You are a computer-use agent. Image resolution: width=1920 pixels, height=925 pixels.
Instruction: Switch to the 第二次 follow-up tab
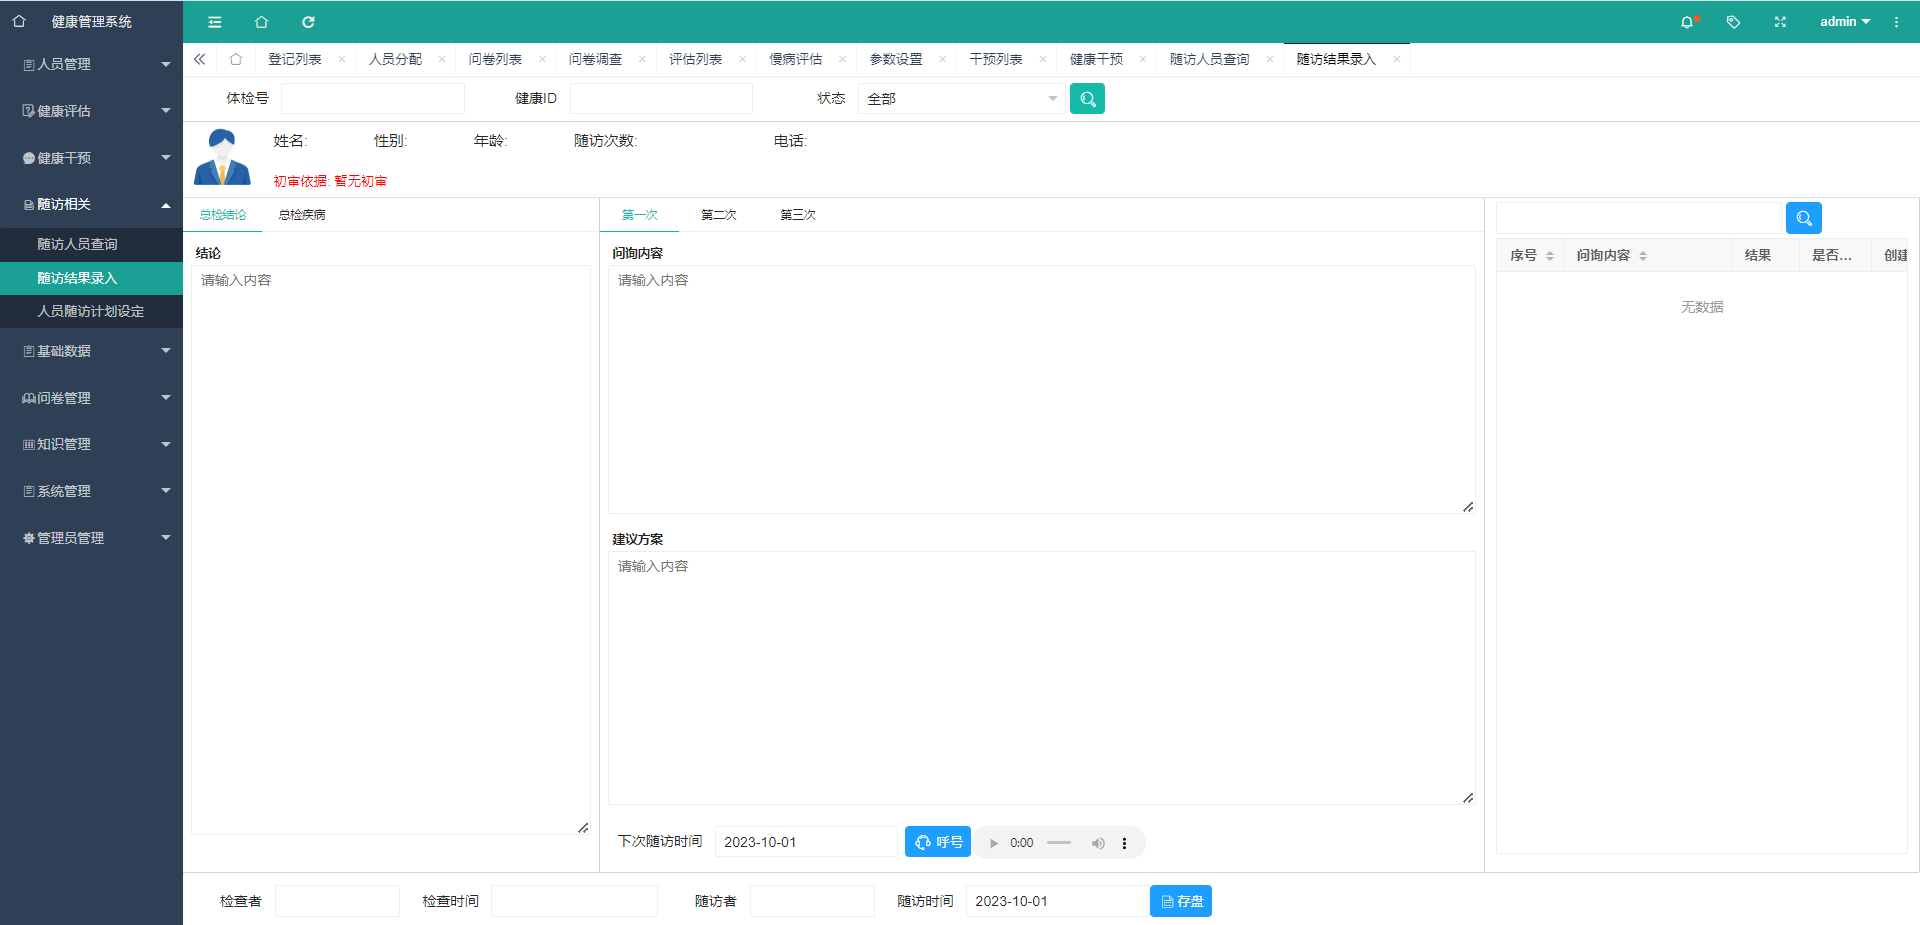(718, 215)
